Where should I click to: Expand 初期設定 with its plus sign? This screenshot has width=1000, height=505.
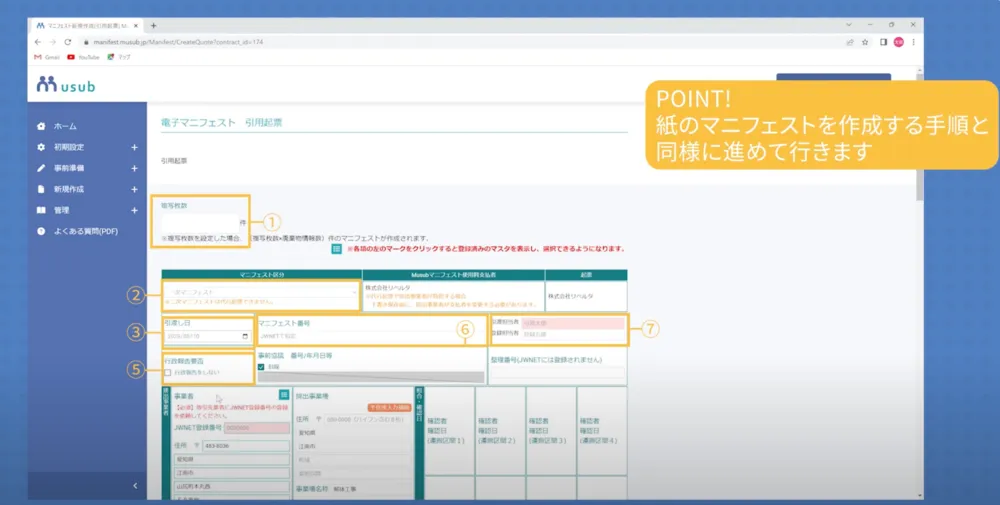[134, 147]
